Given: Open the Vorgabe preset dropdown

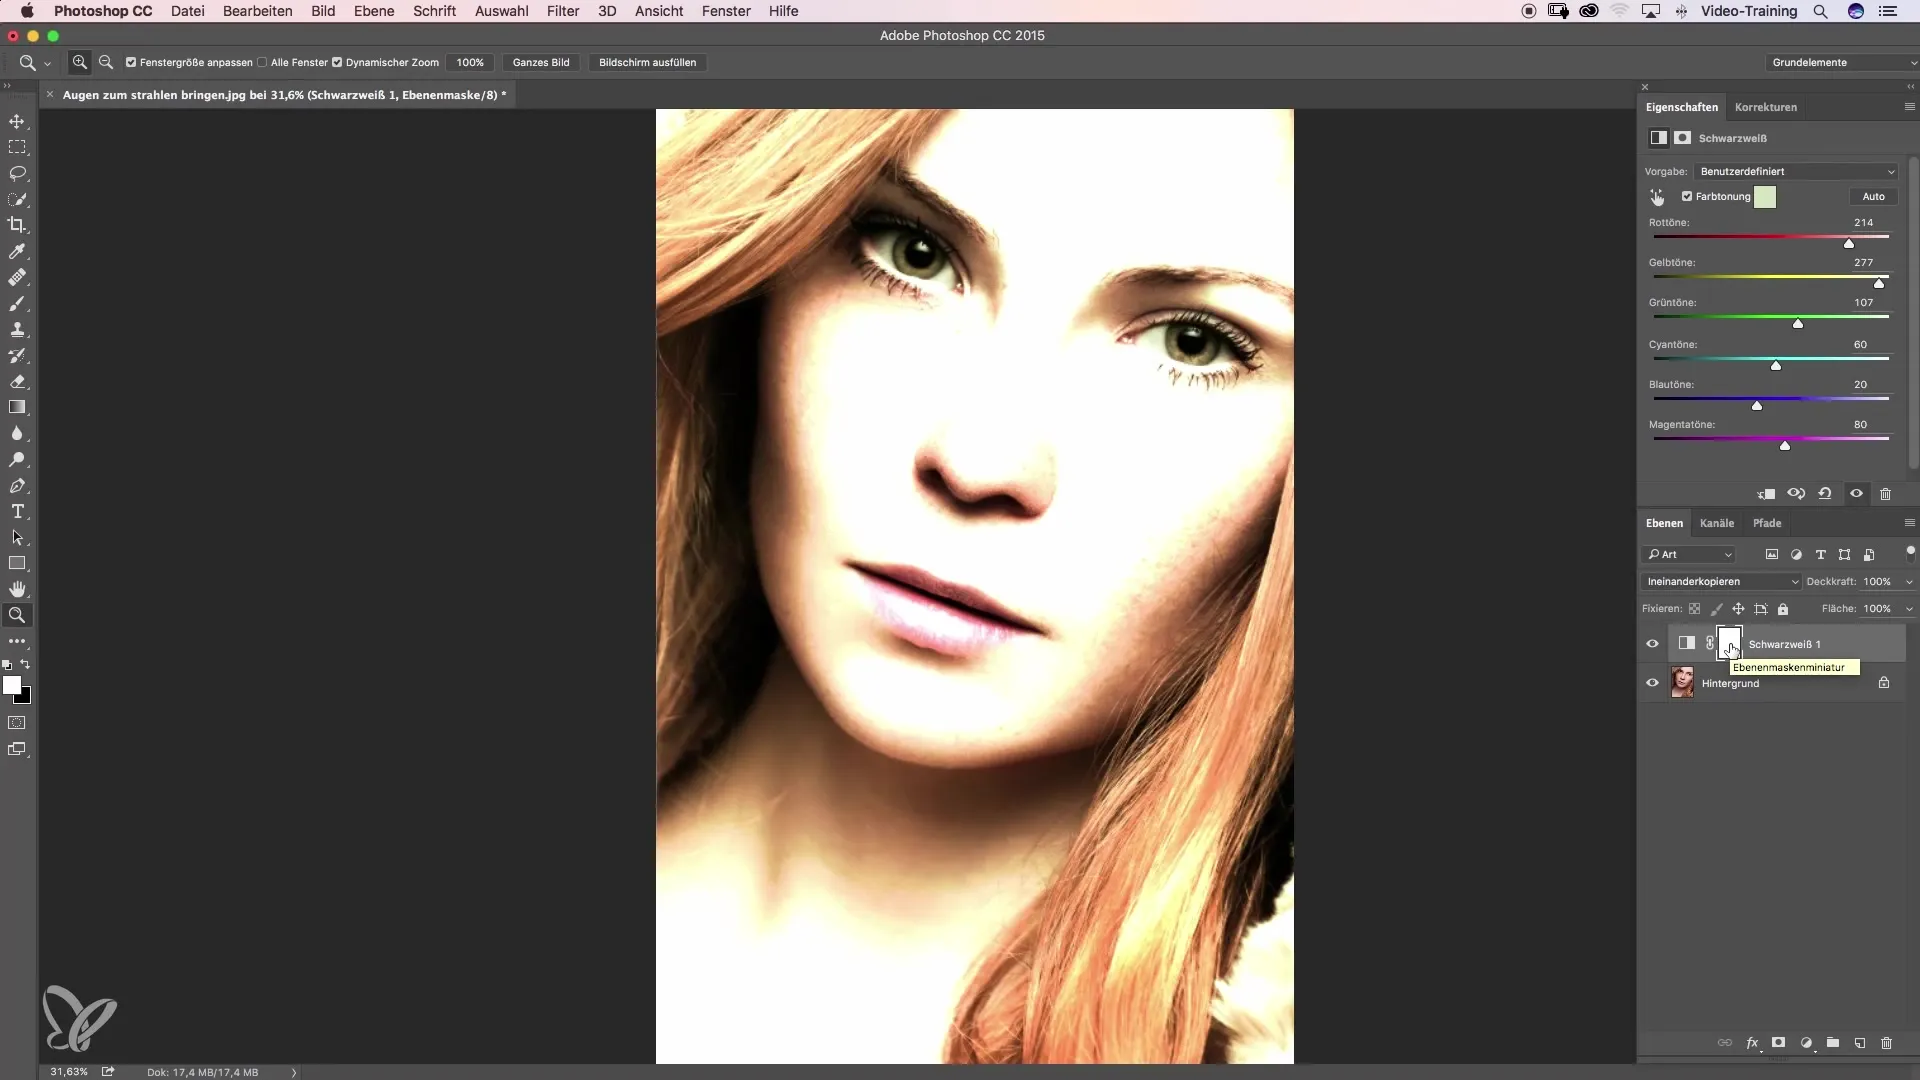Looking at the screenshot, I should [1796, 171].
